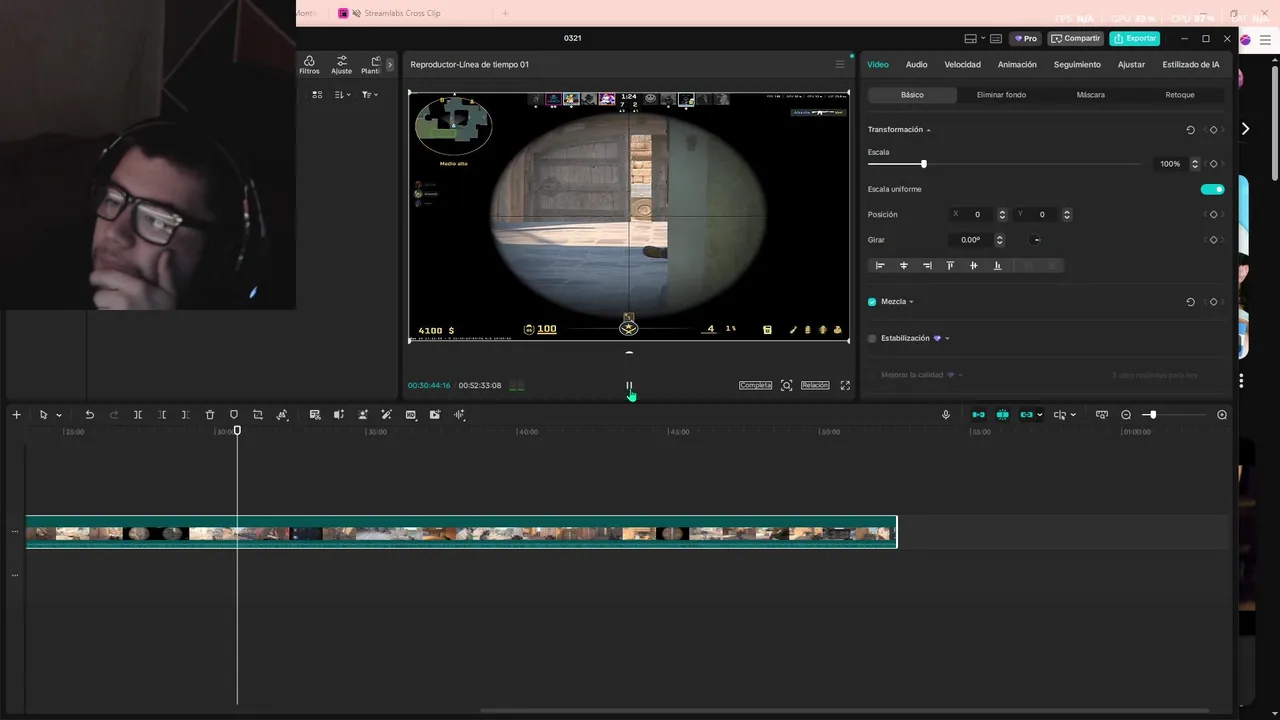Center the clip horizontally with the align icon
Screen dimensions: 1280x720
pos(904,266)
